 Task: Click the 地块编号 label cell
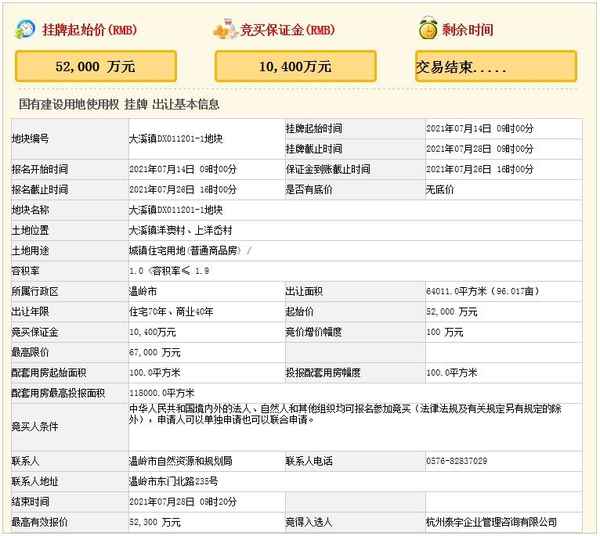[70, 138]
